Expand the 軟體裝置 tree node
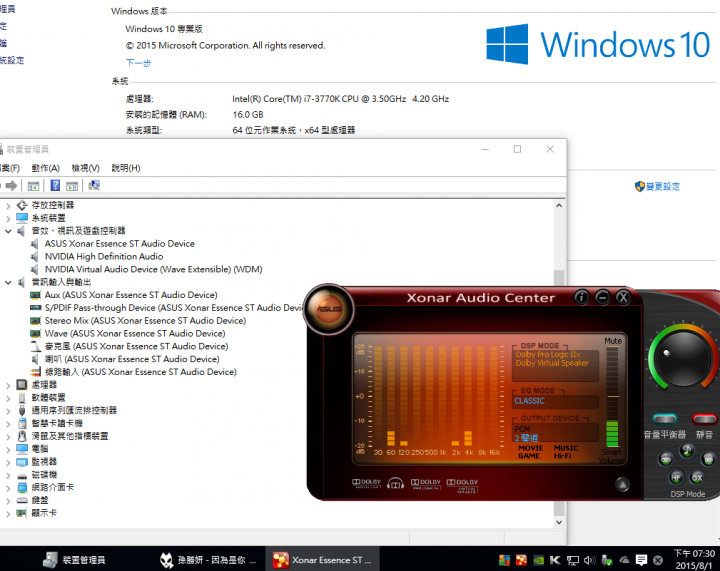This screenshot has width=720, height=571. (8, 398)
